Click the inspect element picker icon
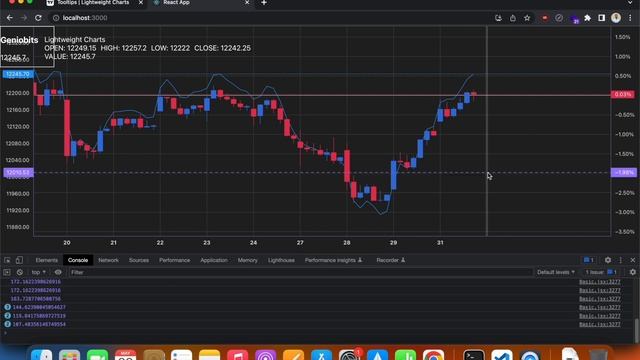 7,260
